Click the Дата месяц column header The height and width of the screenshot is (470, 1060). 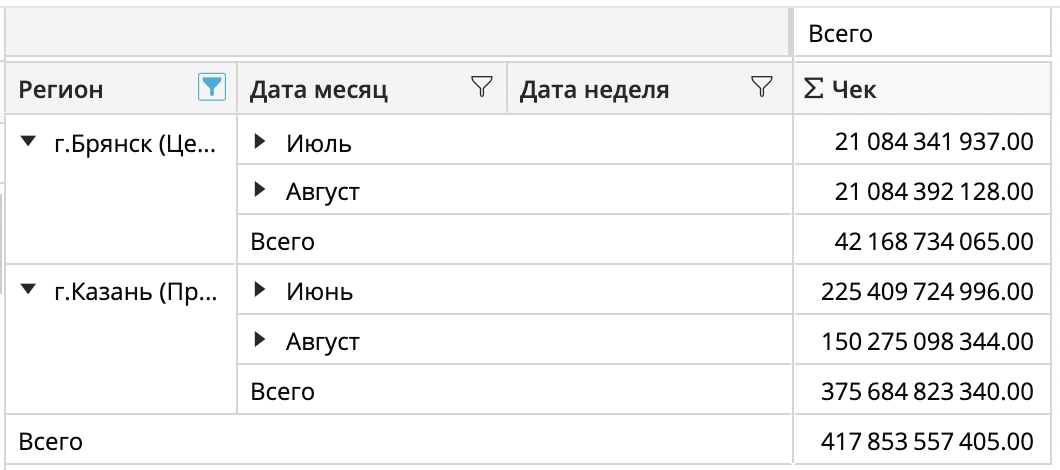[x=320, y=90]
